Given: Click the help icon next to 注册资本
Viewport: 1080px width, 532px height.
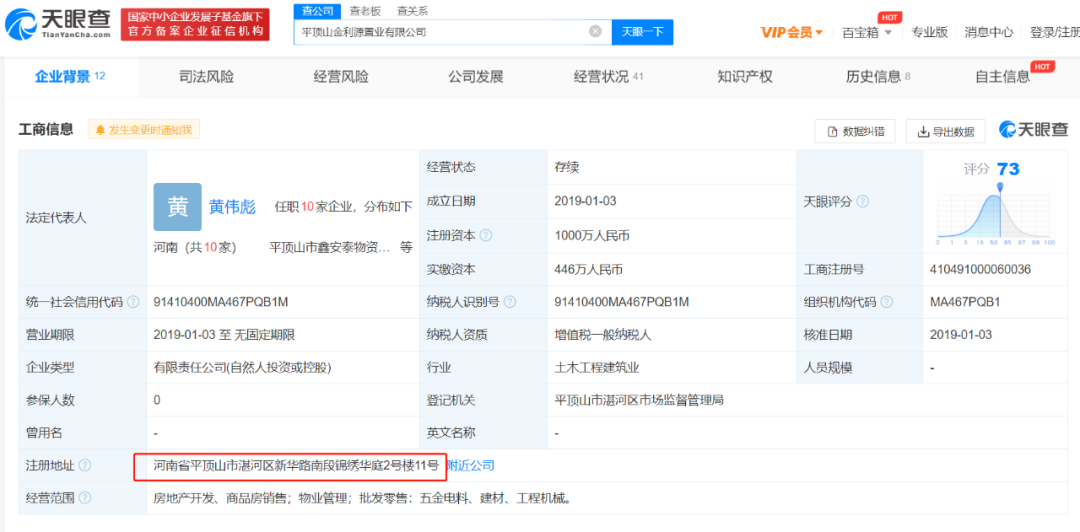Looking at the screenshot, I should (x=486, y=236).
